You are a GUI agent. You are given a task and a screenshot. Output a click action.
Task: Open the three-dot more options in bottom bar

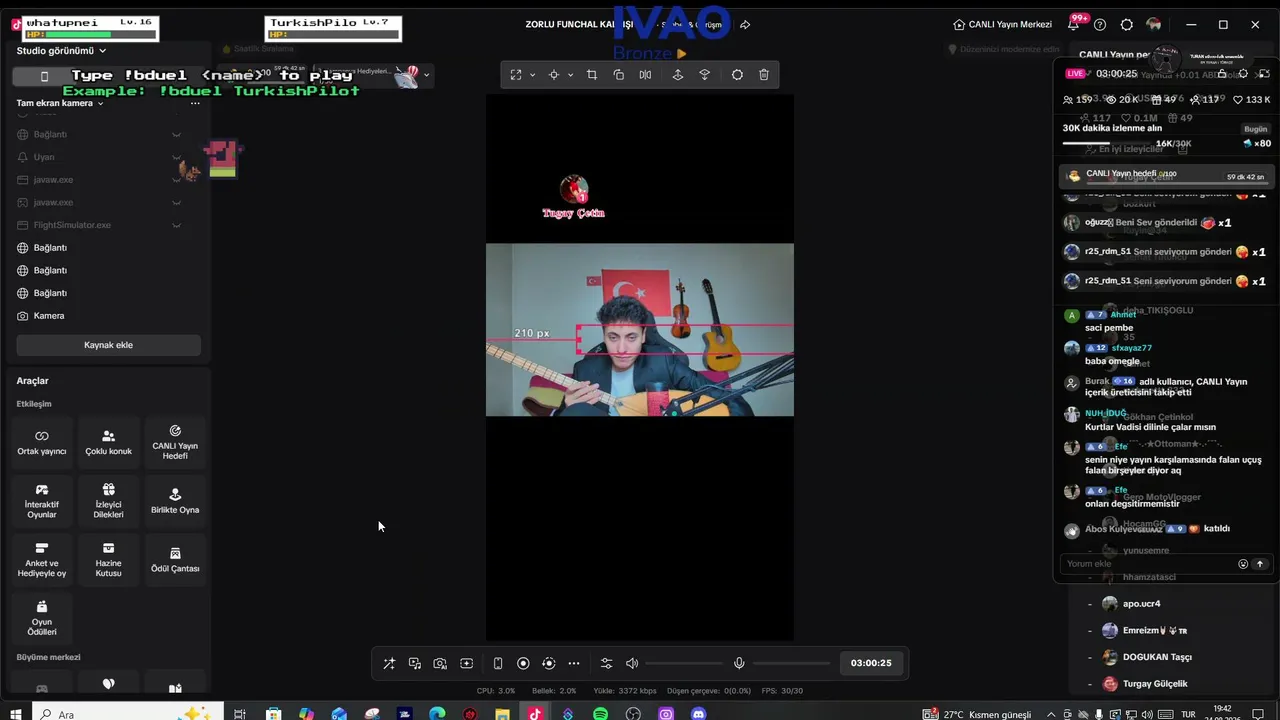pyautogui.click(x=574, y=663)
